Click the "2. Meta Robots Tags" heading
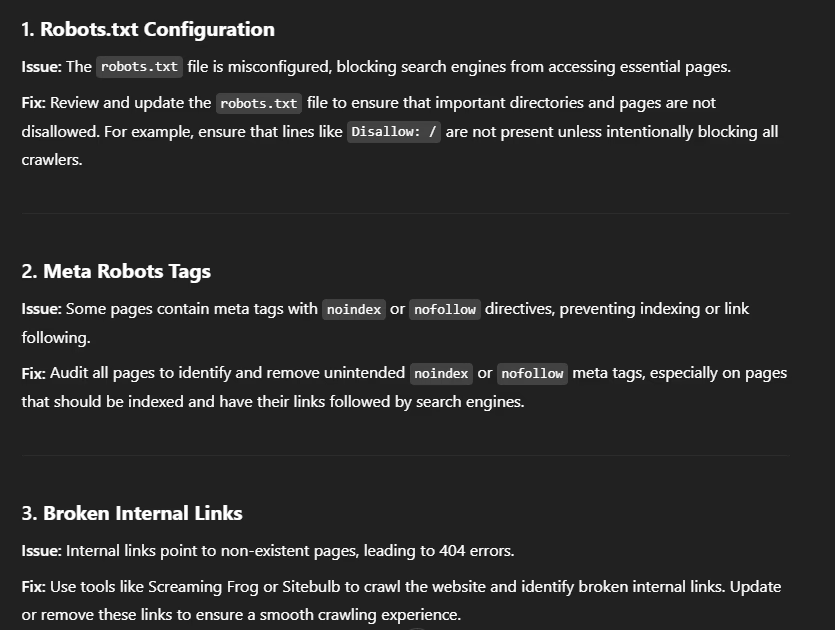 [116, 271]
